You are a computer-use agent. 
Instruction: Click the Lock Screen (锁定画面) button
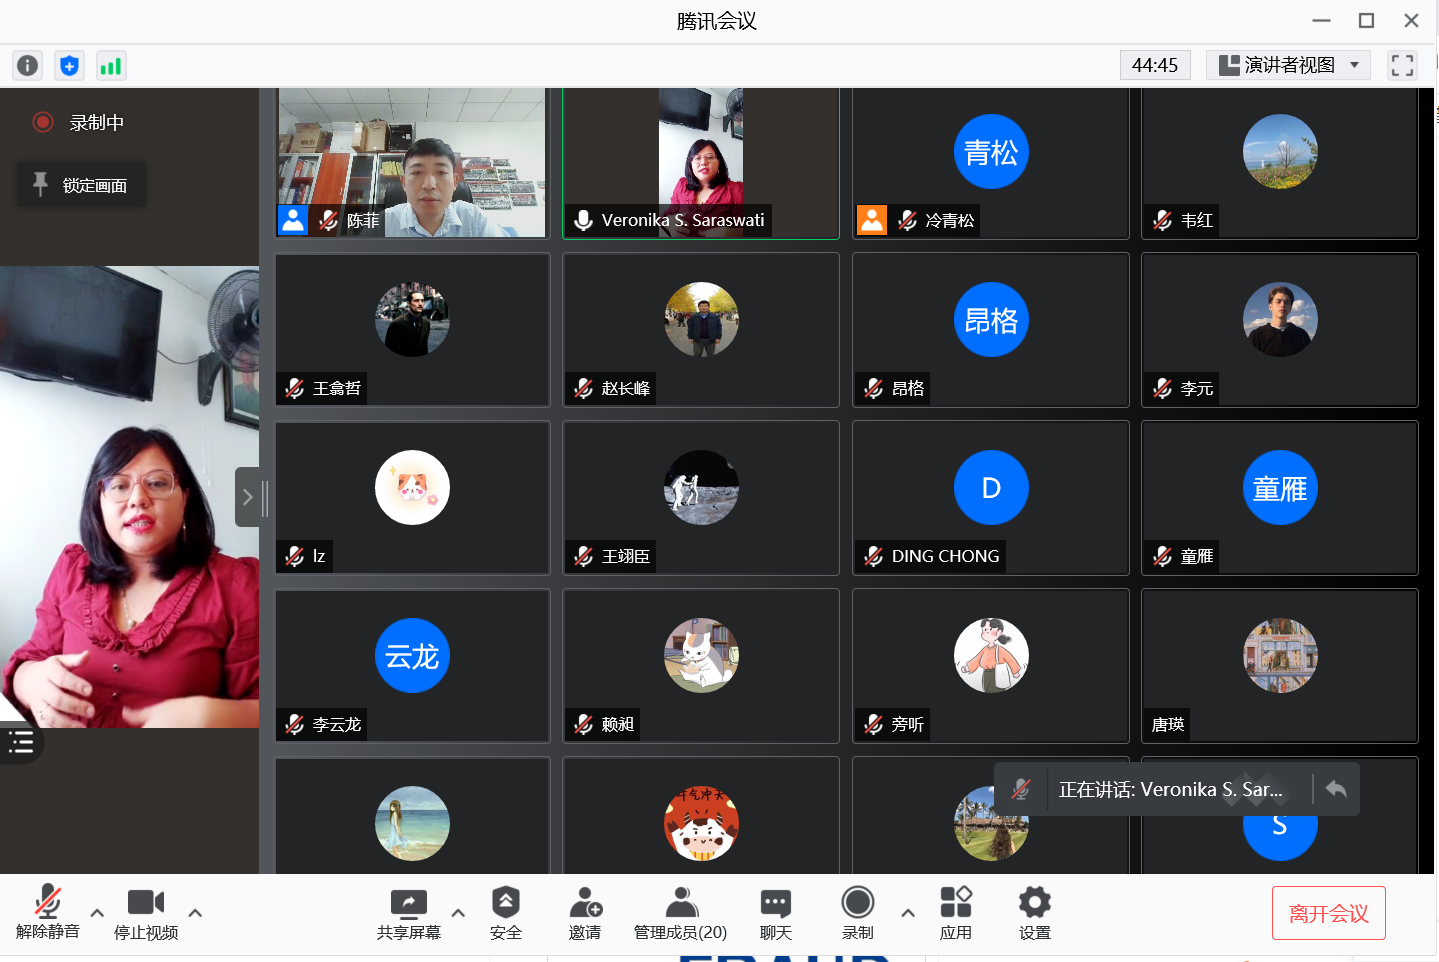[82, 185]
